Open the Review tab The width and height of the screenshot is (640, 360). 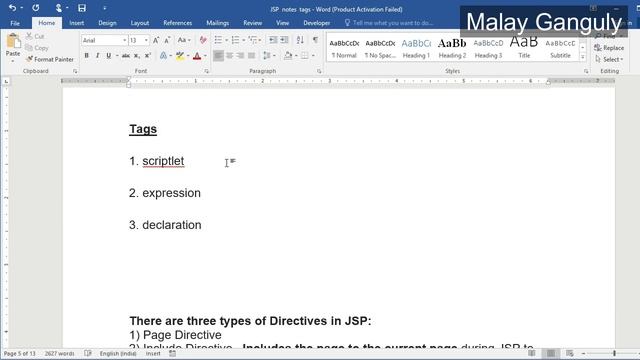click(253, 23)
